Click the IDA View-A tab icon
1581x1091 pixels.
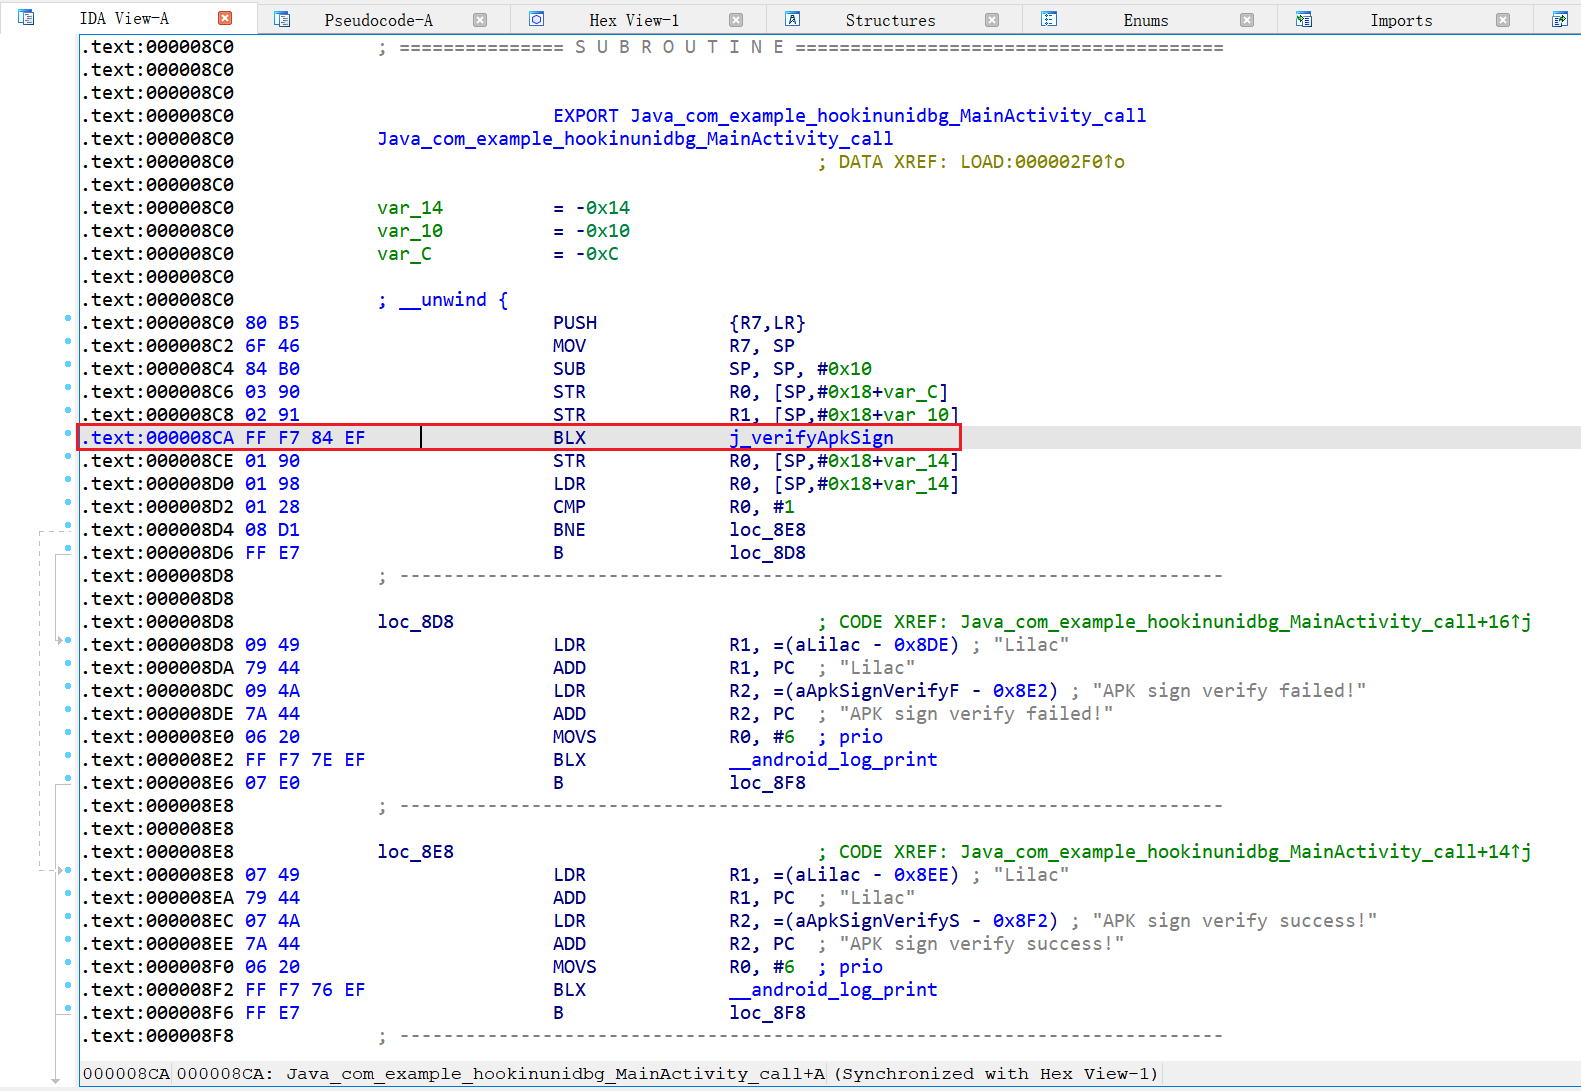(26, 18)
